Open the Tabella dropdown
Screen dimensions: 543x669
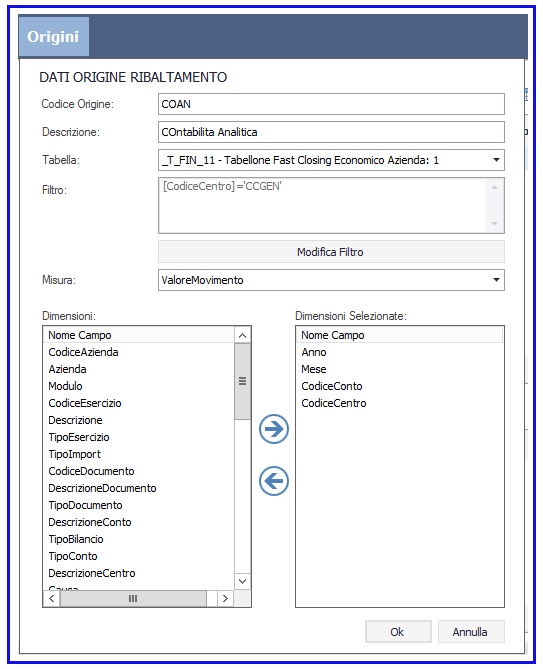496,160
